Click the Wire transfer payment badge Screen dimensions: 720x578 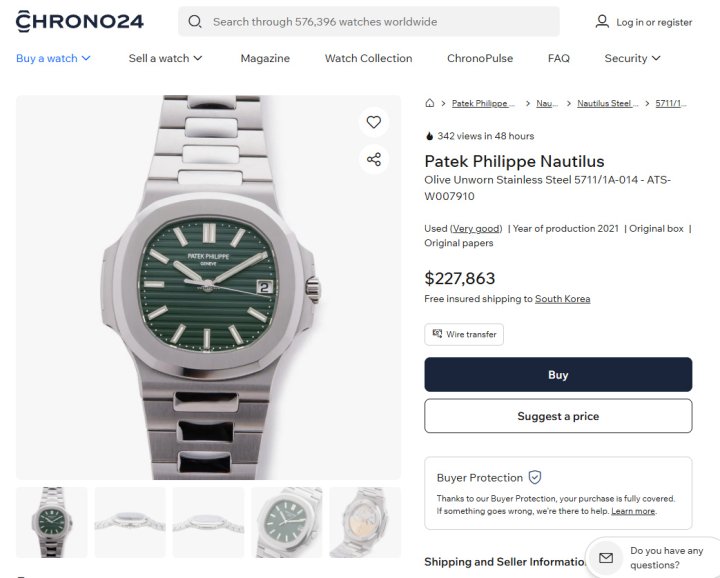(x=464, y=334)
